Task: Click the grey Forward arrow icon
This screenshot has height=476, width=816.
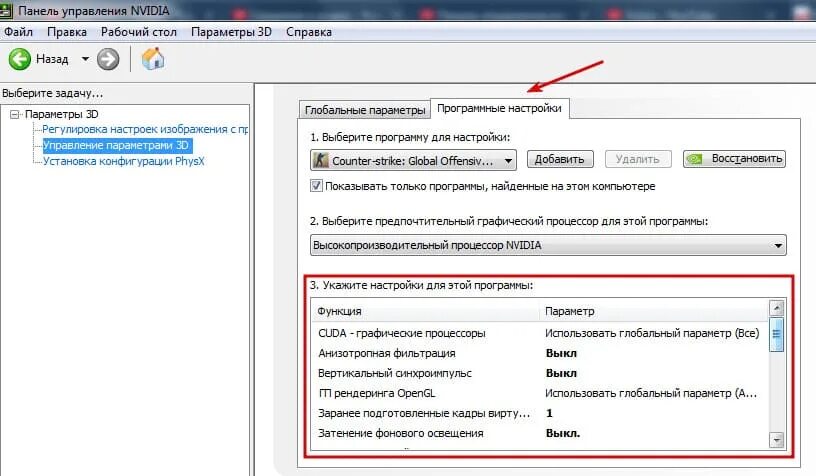Action: pyautogui.click(x=108, y=59)
